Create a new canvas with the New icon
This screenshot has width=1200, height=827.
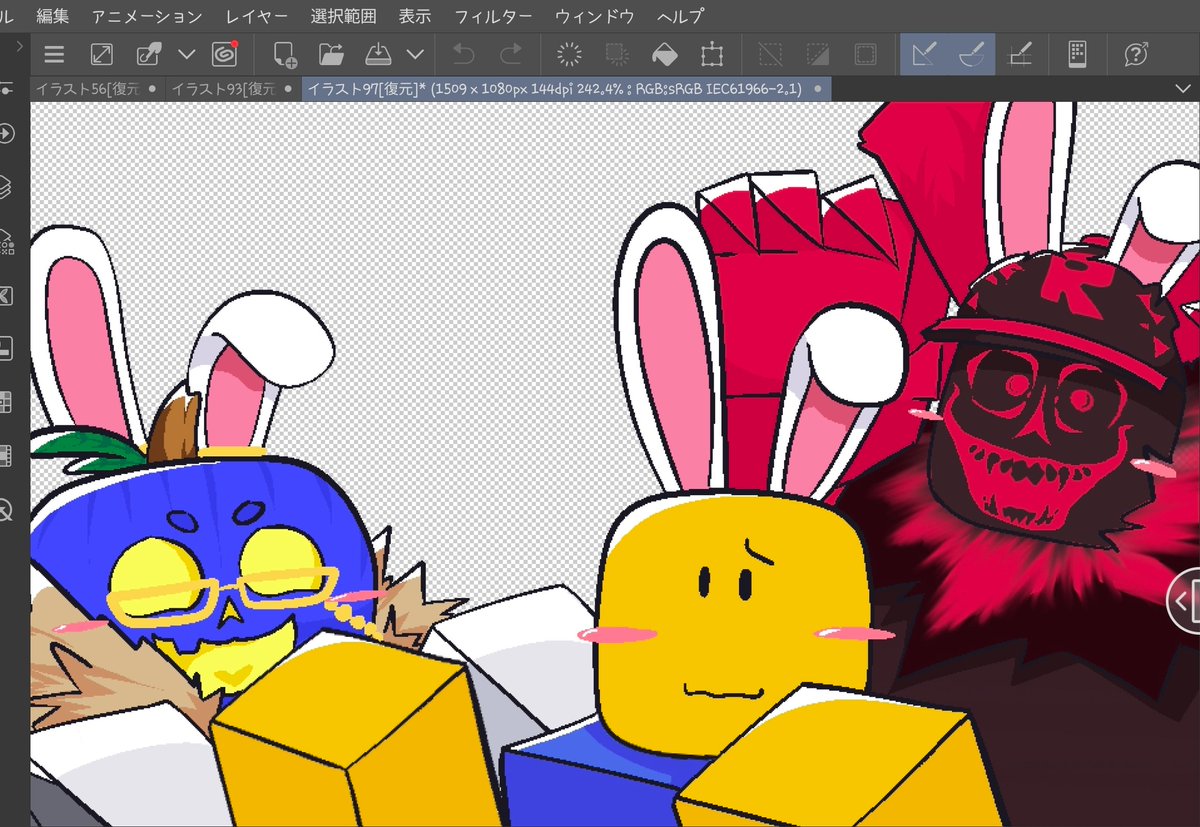tap(285, 54)
